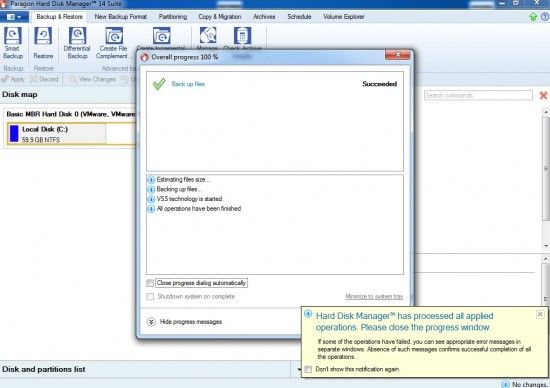Click the Search commands field
The width and height of the screenshot is (550, 388).
[478, 95]
